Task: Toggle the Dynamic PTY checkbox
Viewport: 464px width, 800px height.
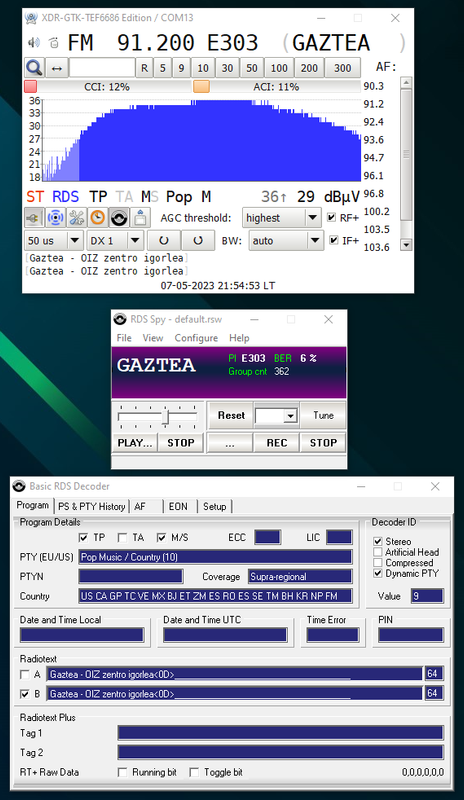Action: click(x=378, y=573)
